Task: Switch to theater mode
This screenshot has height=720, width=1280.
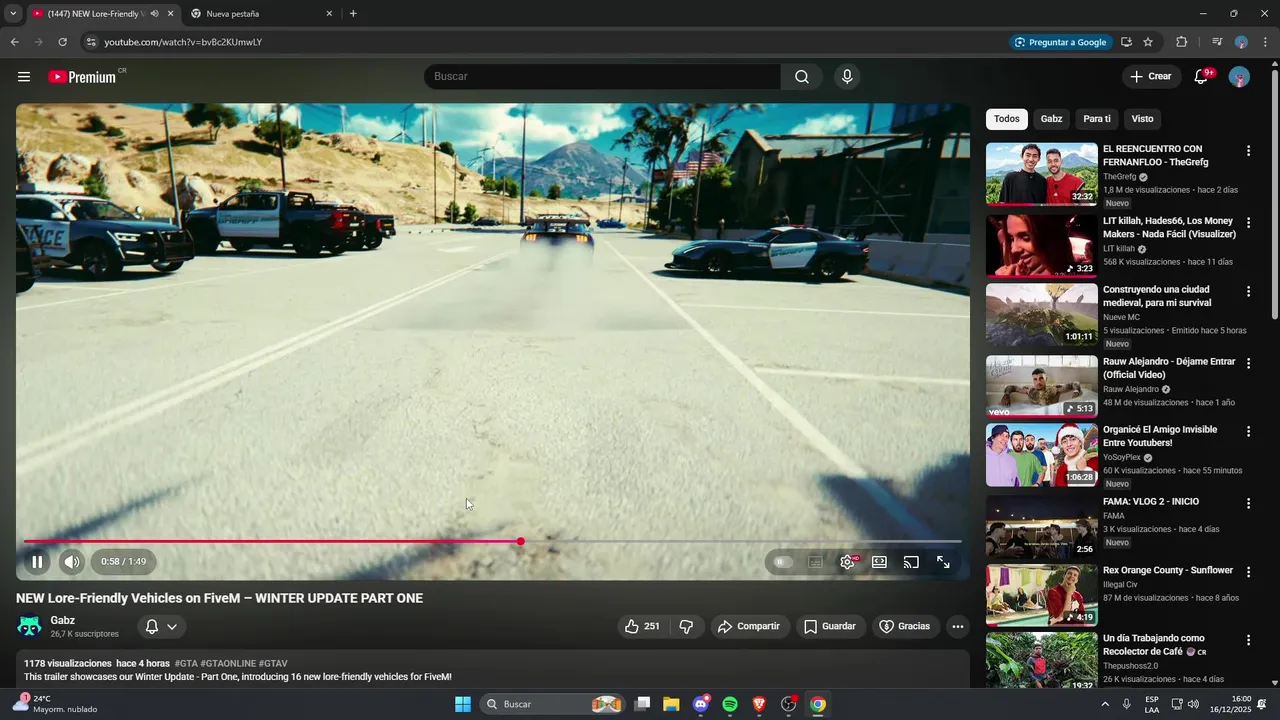Action: click(x=879, y=562)
